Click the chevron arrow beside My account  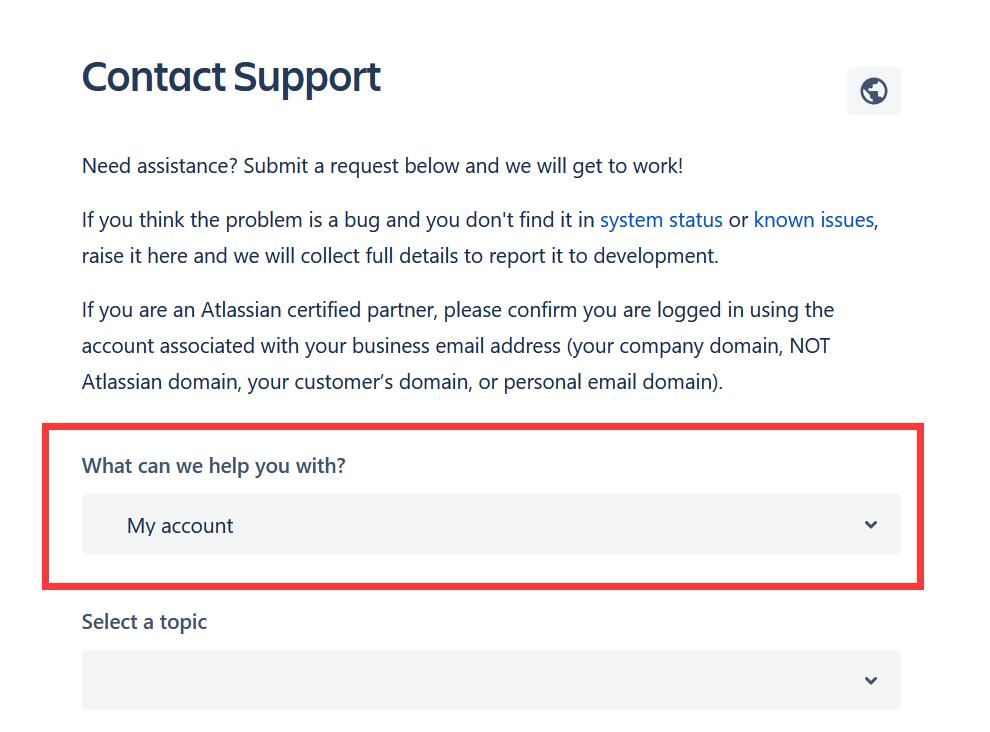pos(871,524)
